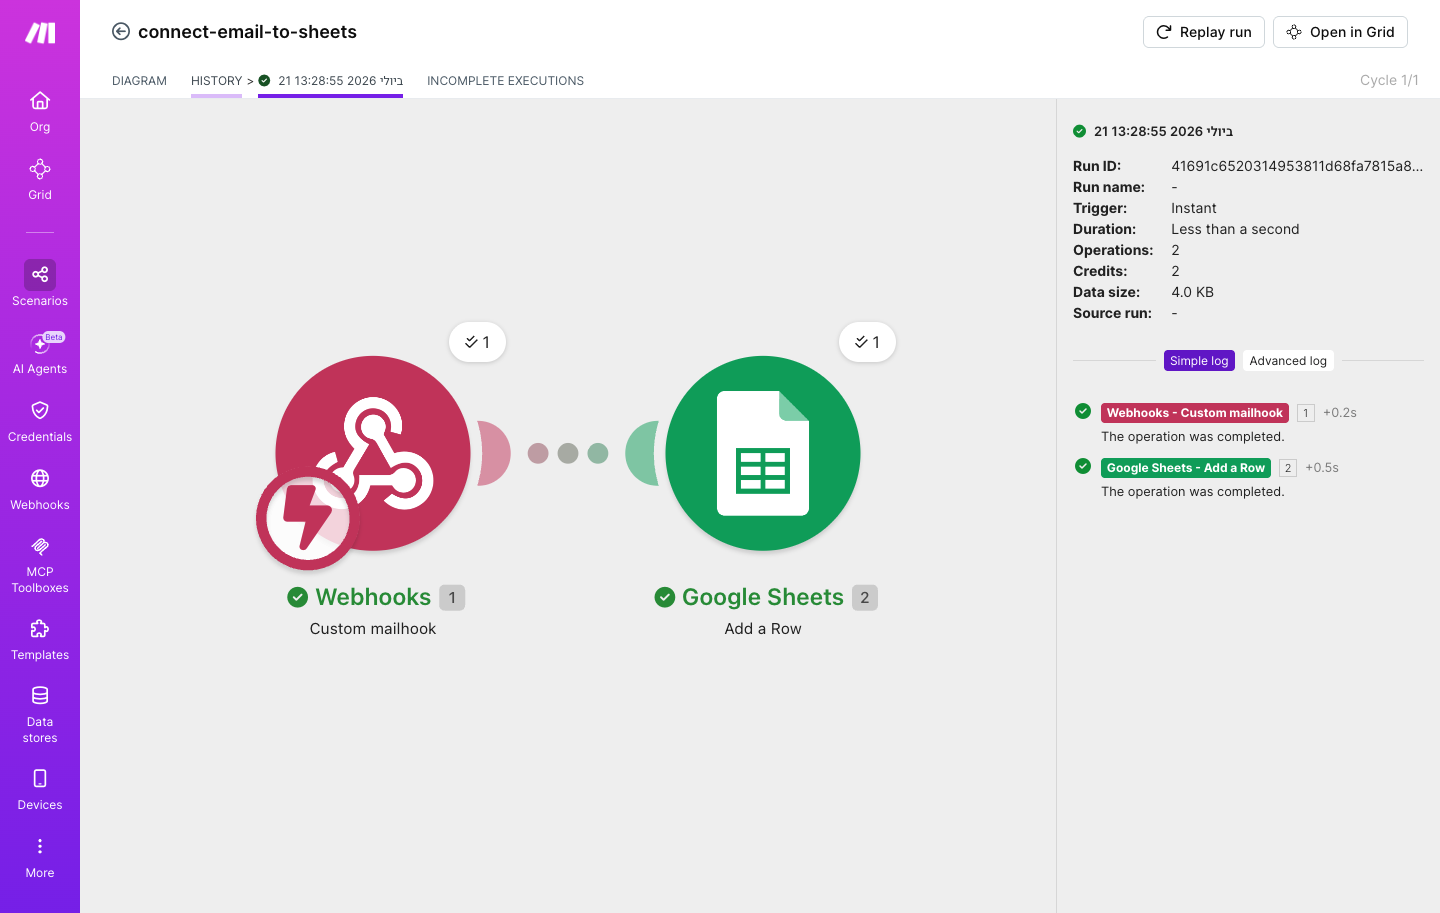Open Data stores in sidebar
Image resolution: width=1440 pixels, height=913 pixels.
(x=40, y=714)
